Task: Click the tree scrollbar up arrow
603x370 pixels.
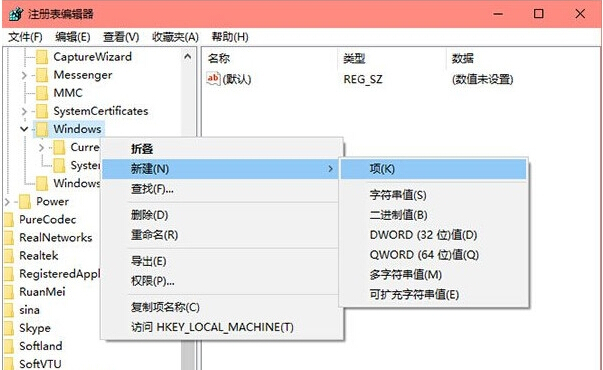Action: [x=188, y=57]
